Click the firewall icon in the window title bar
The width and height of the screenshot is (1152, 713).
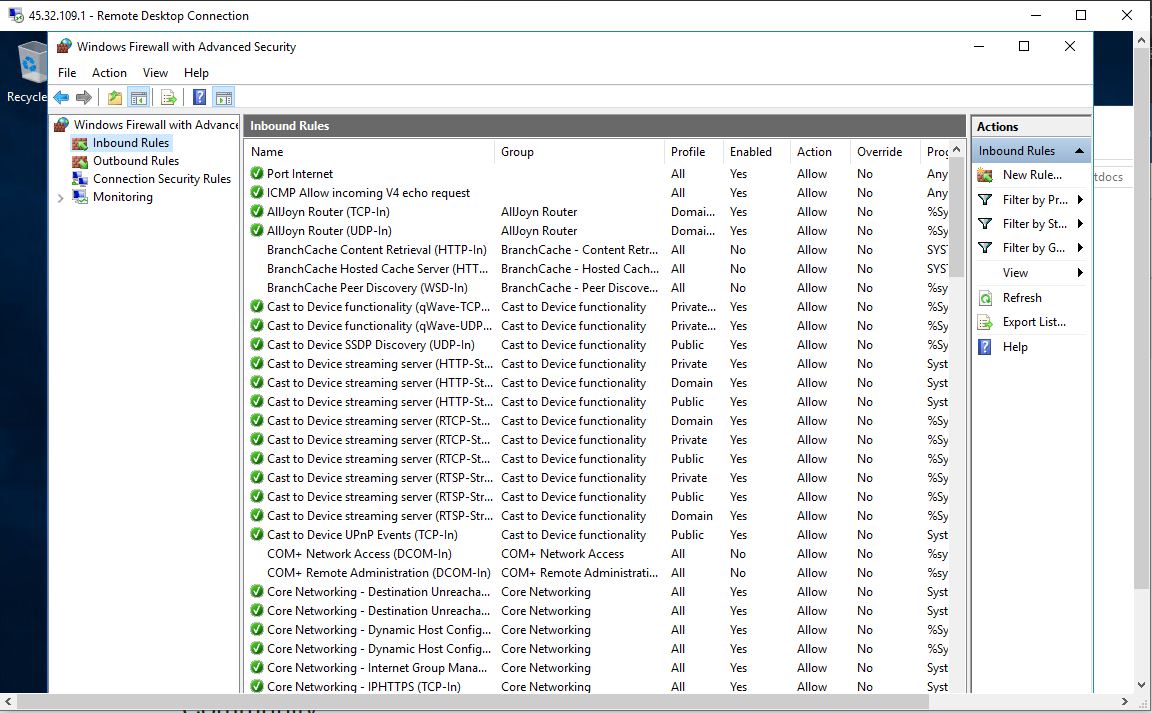click(65, 46)
